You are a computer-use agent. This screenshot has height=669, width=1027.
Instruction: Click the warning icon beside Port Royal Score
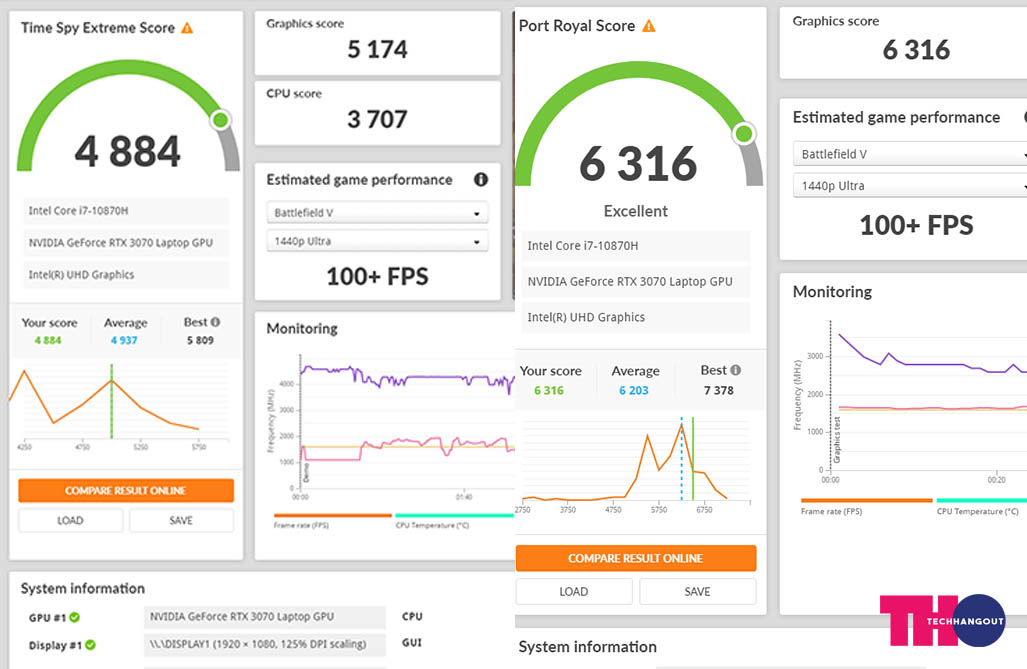tap(648, 26)
